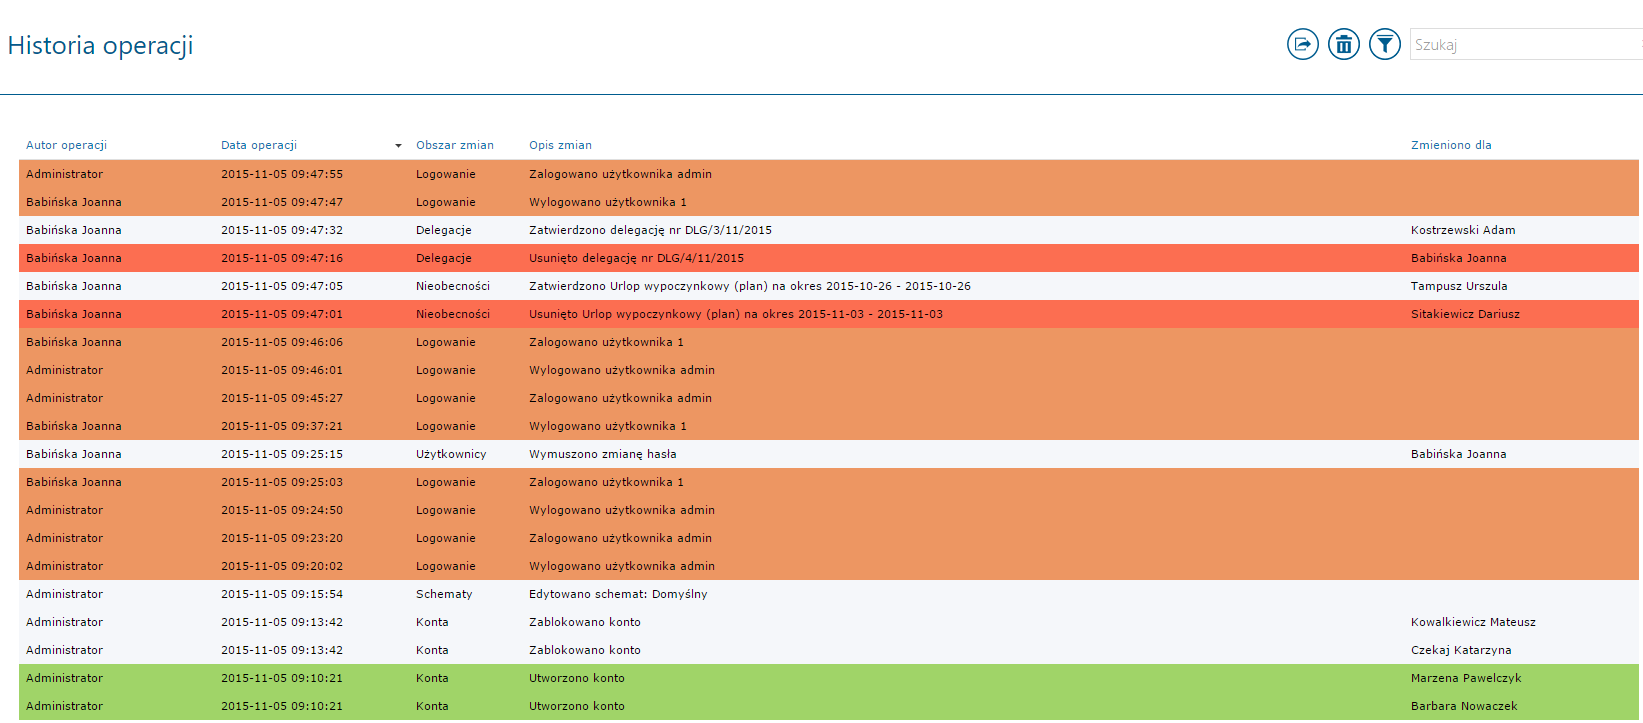Select 'Wymuszono zmianę hasła' description
The image size is (1643, 723).
[603, 454]
